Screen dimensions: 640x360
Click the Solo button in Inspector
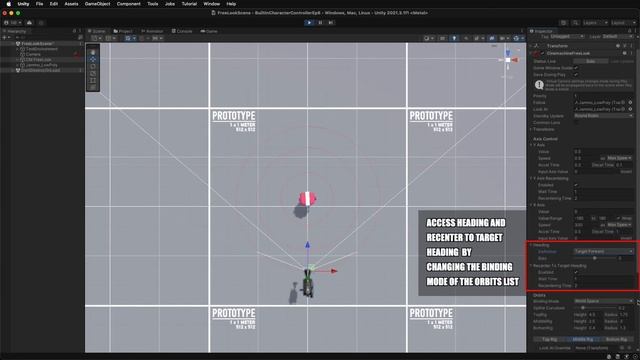pos(591,61)
